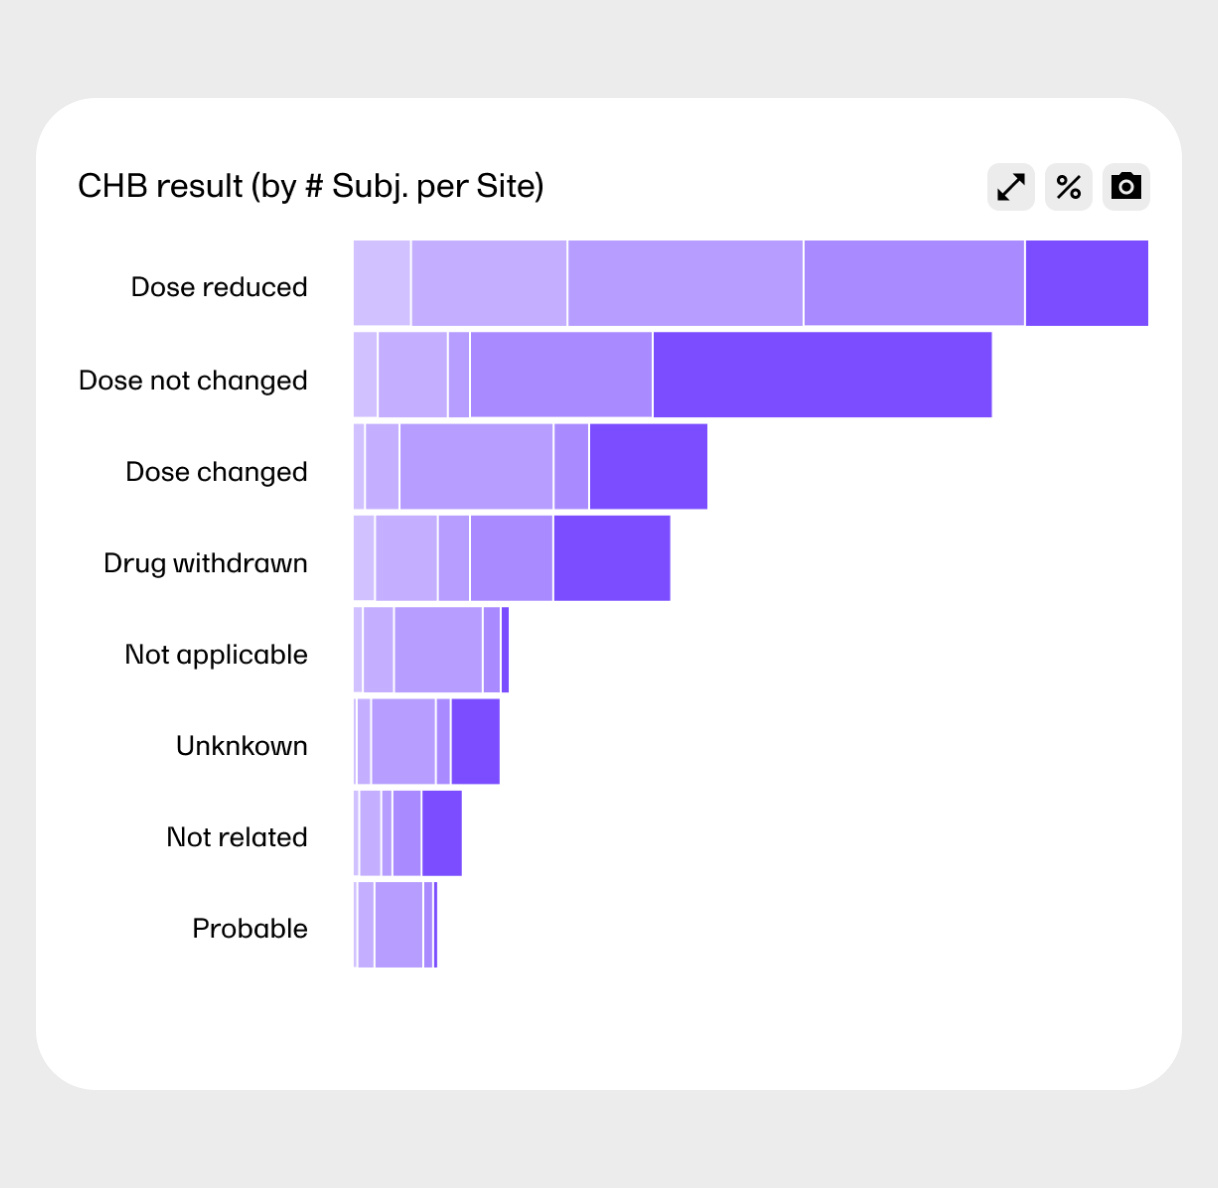This screenshot has width=1218, height=1188.
Task: Click darkest segment of Dose not changed bar
Action: (x=822, y=375)
